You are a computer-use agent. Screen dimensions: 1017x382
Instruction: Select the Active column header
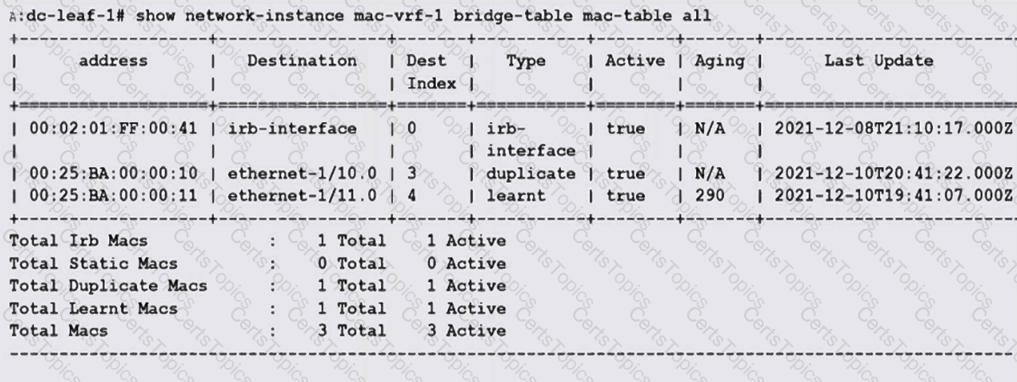(x=634, y=61)
